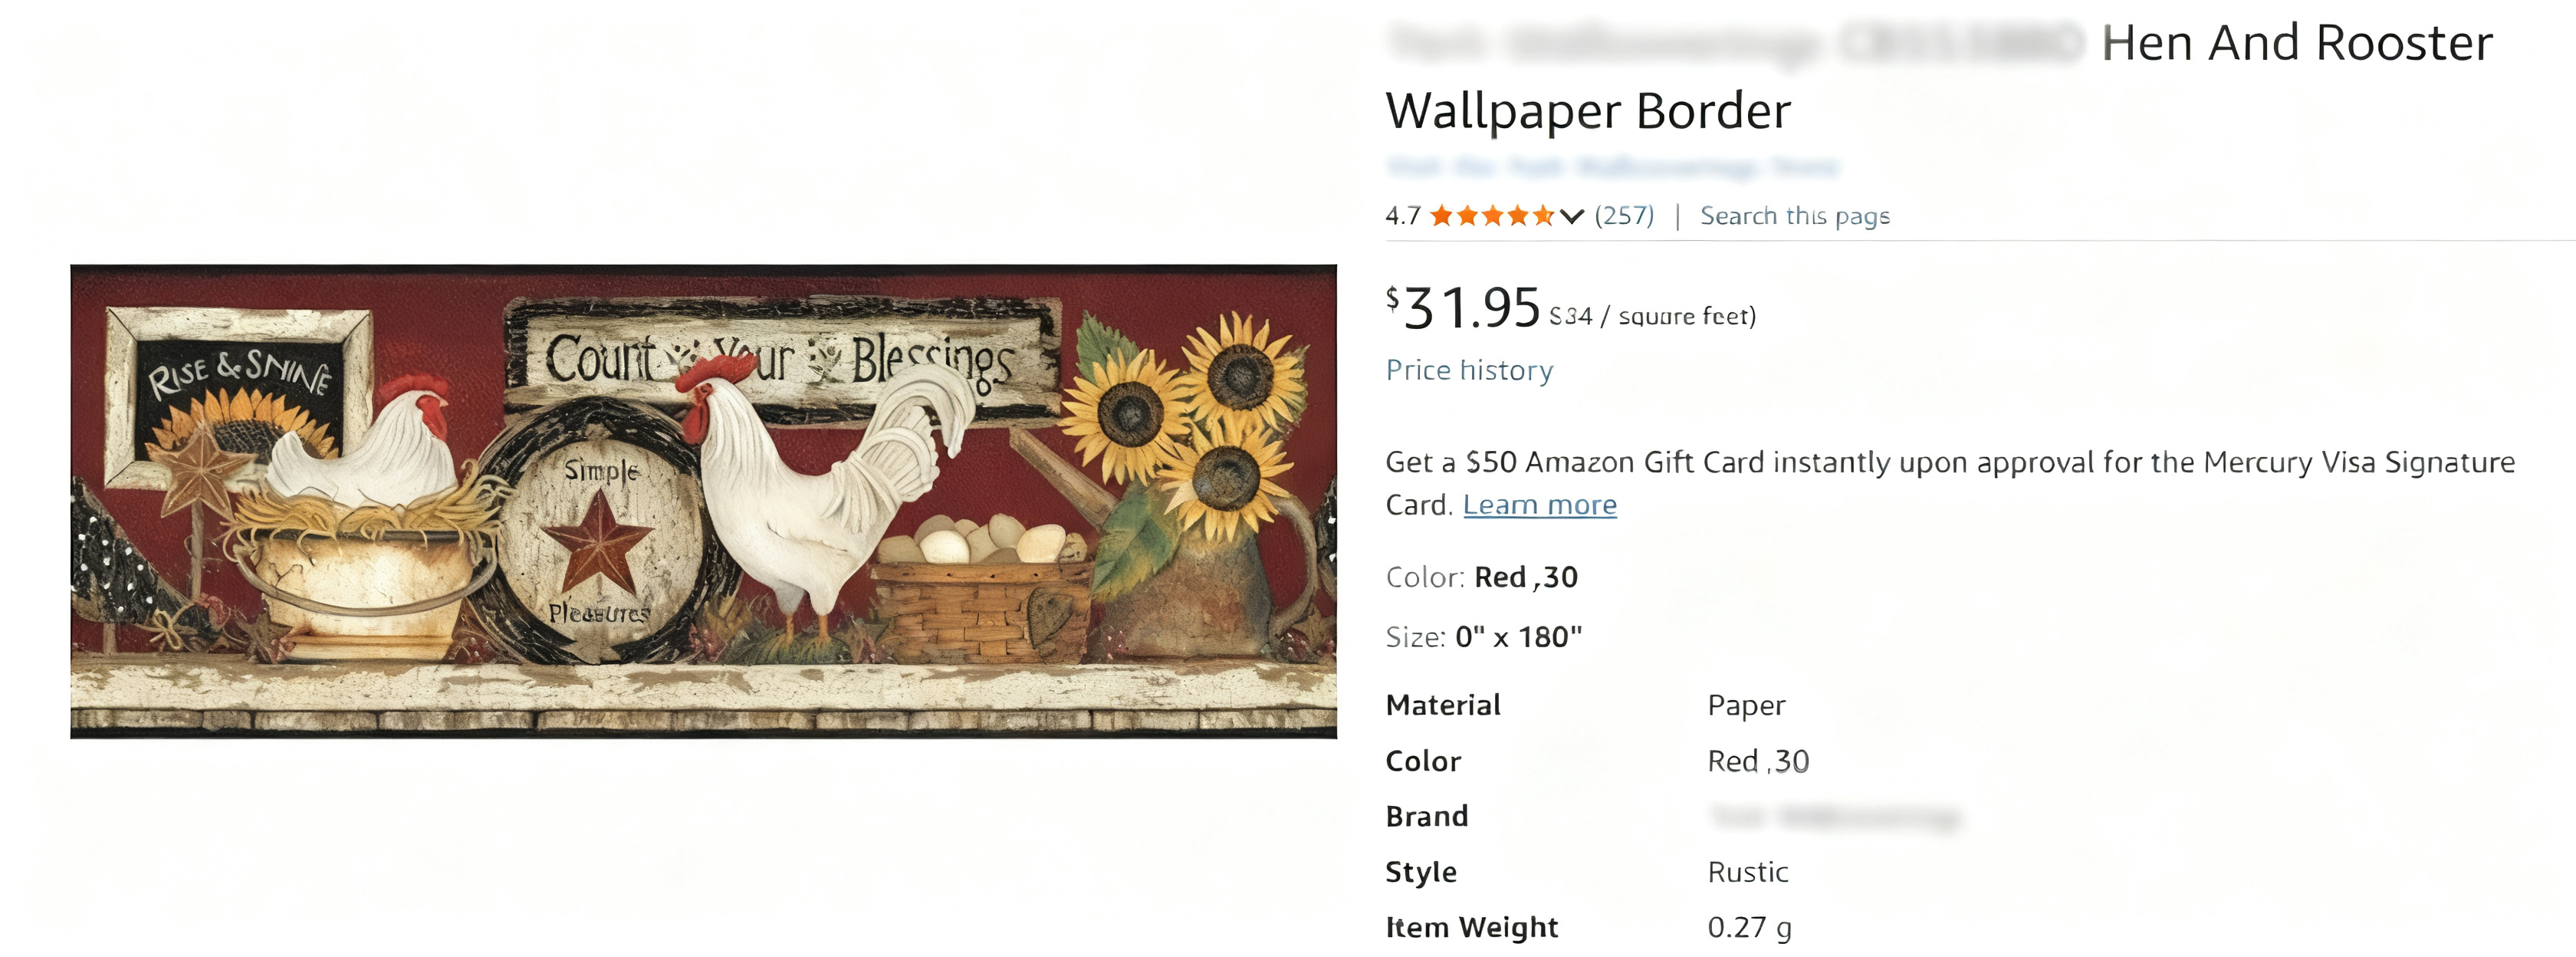Image resolution: width=2576 pixels, height=957 pixels.
Task: Open the 257 customer reviews link
Action: click(1624, 216)
